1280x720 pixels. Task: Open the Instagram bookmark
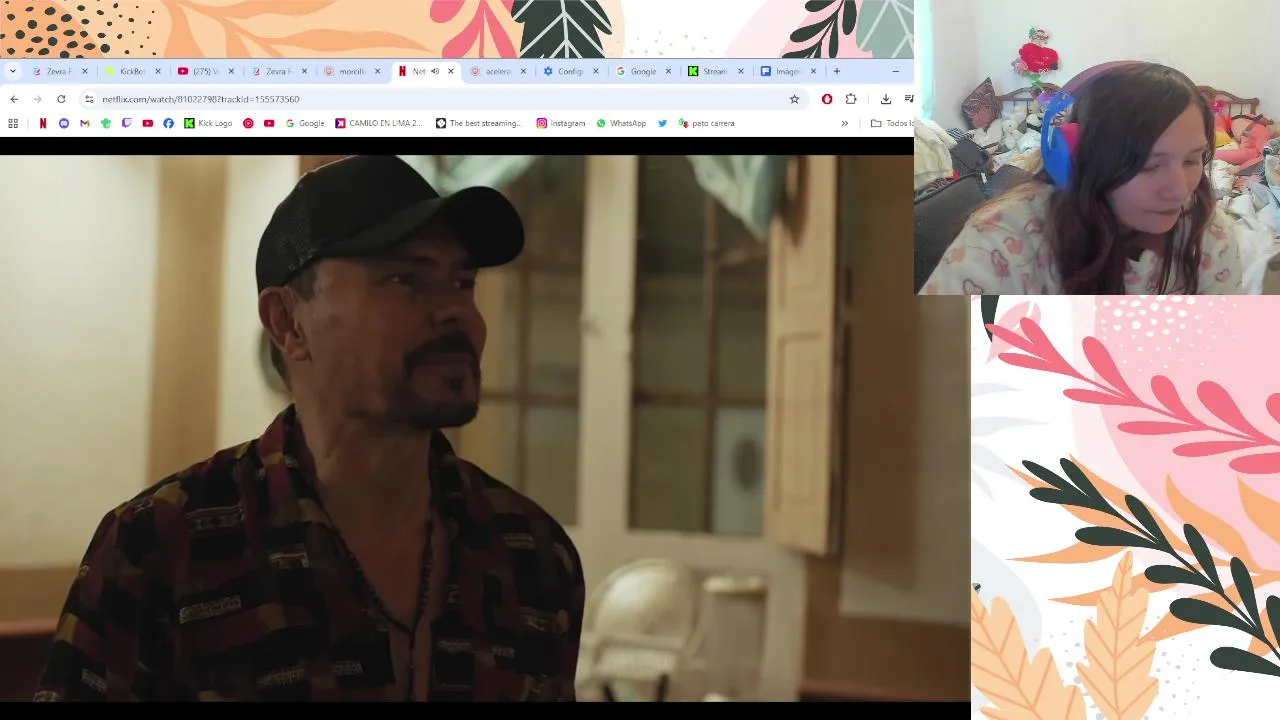pos(561,123)
